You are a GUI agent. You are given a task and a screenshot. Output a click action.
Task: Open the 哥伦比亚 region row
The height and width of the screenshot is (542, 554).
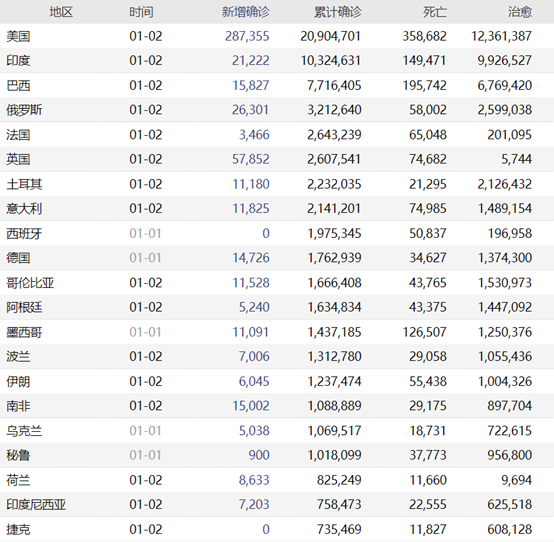point(277,283)
